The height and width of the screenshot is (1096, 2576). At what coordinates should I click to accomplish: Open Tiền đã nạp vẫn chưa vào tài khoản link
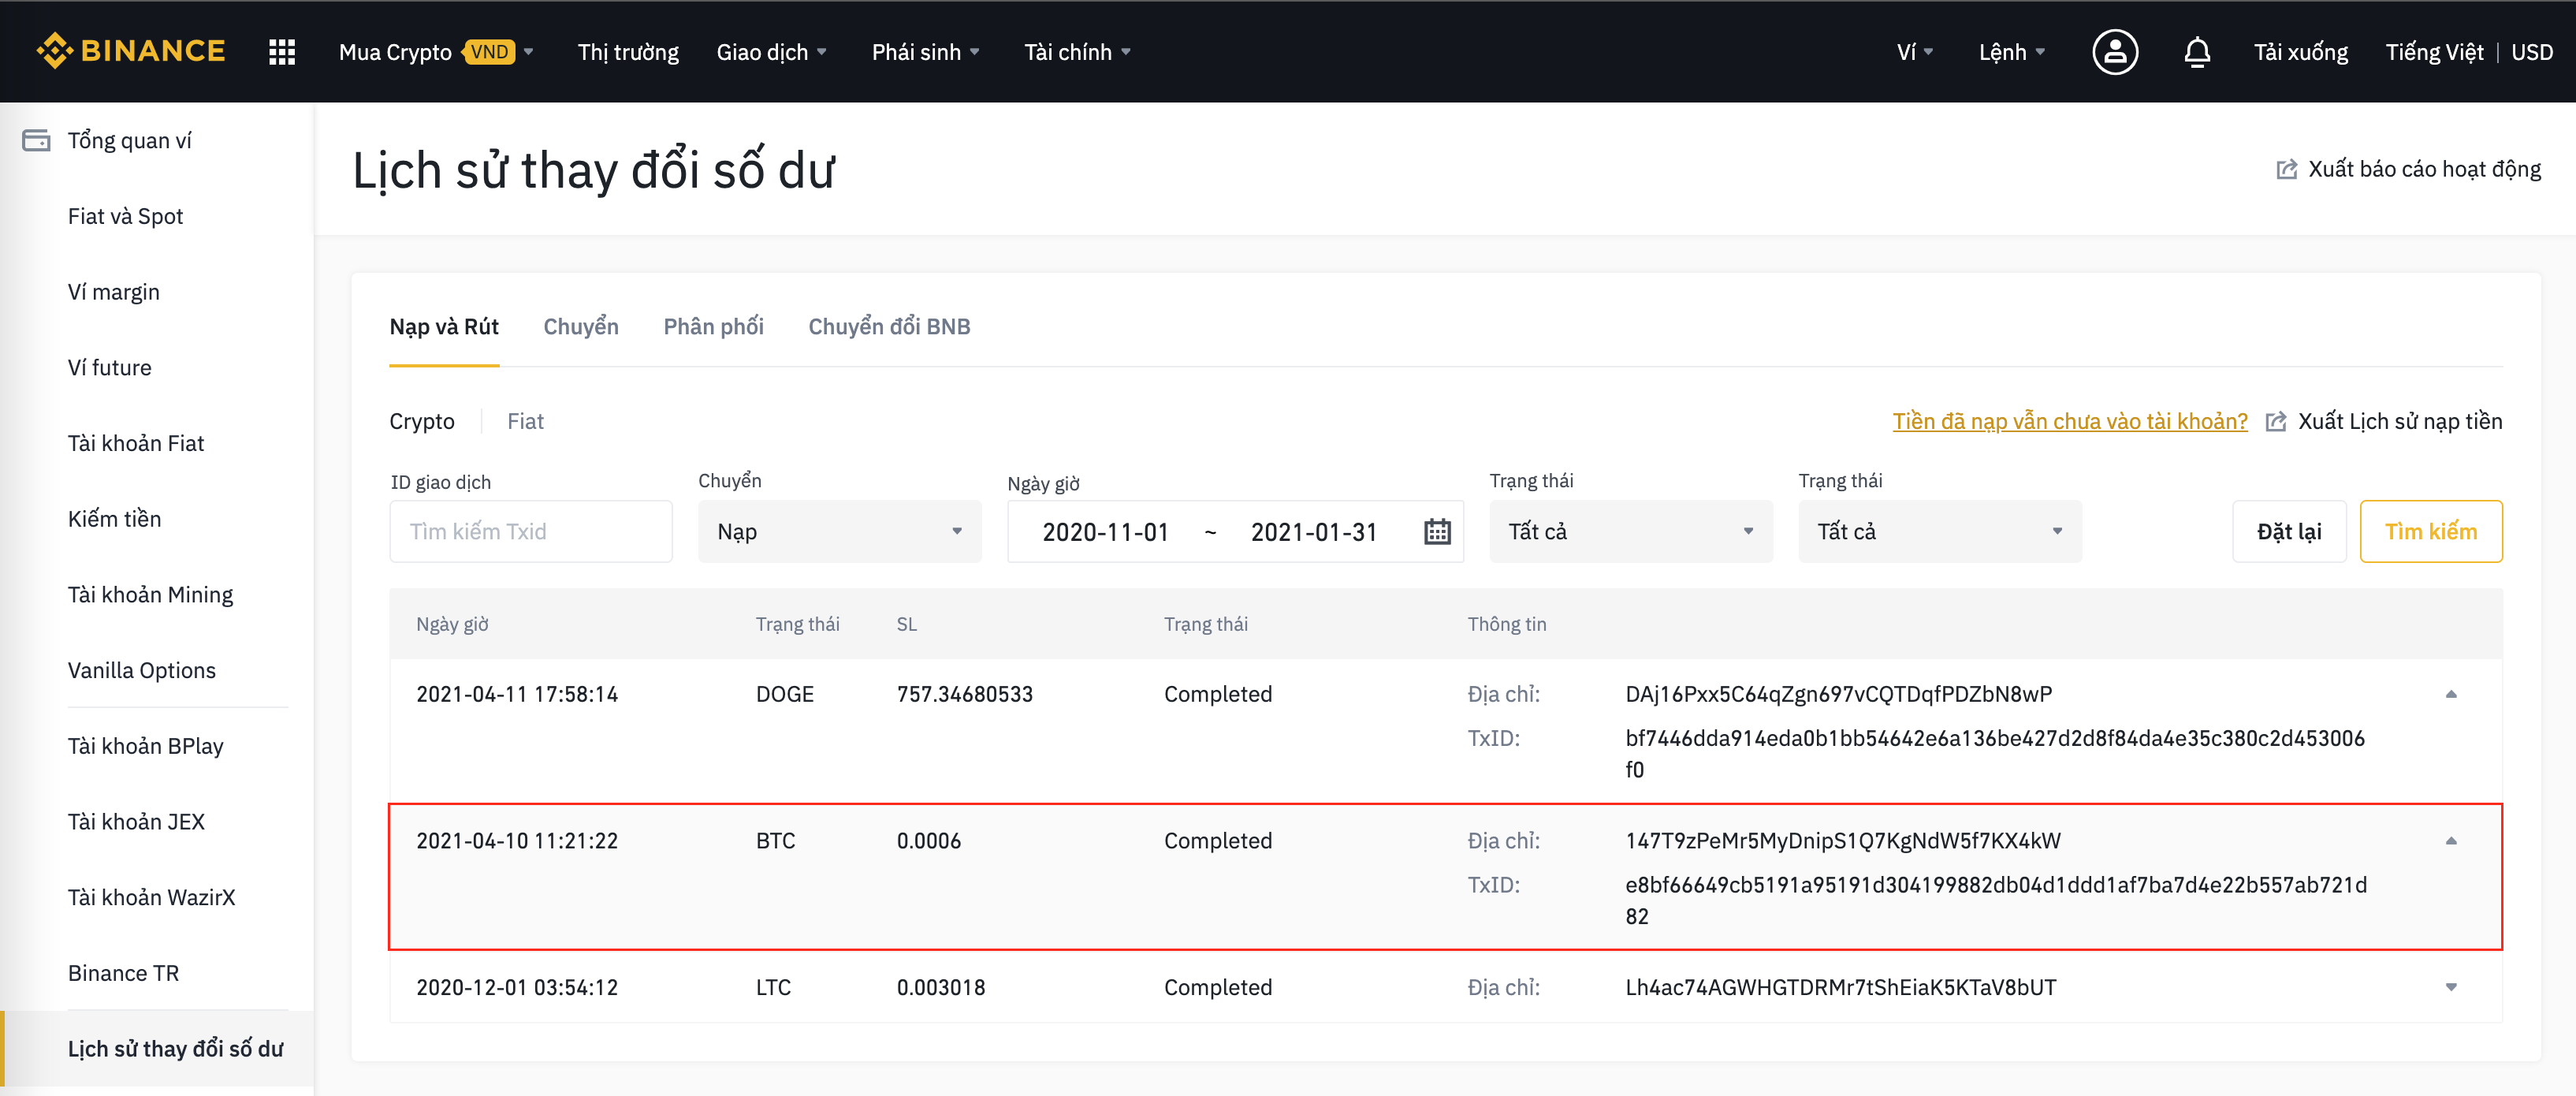pyautogui.click(x=2069, y=421)
